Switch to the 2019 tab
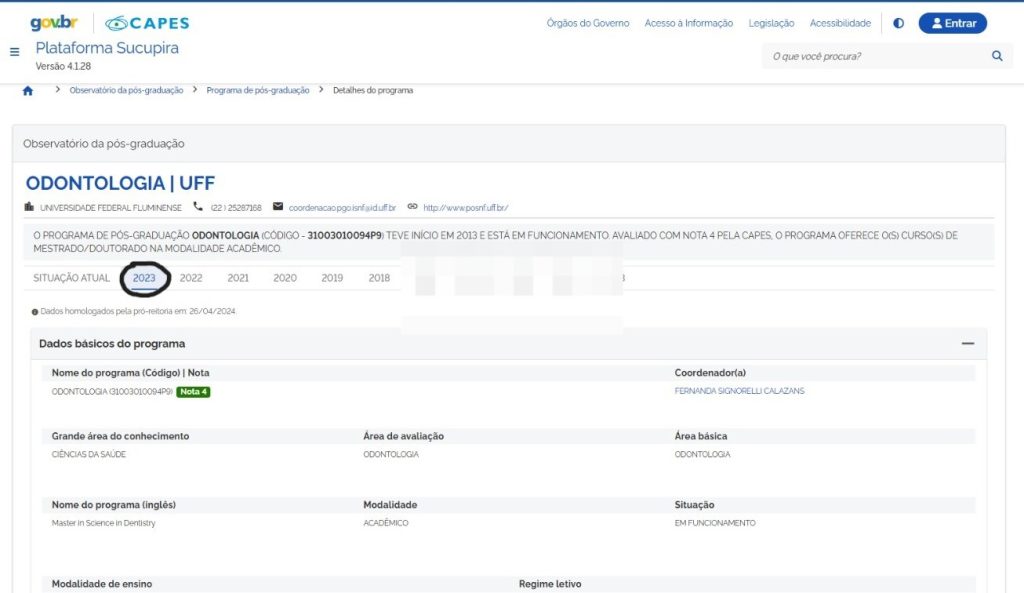 [x=332, y=278]
